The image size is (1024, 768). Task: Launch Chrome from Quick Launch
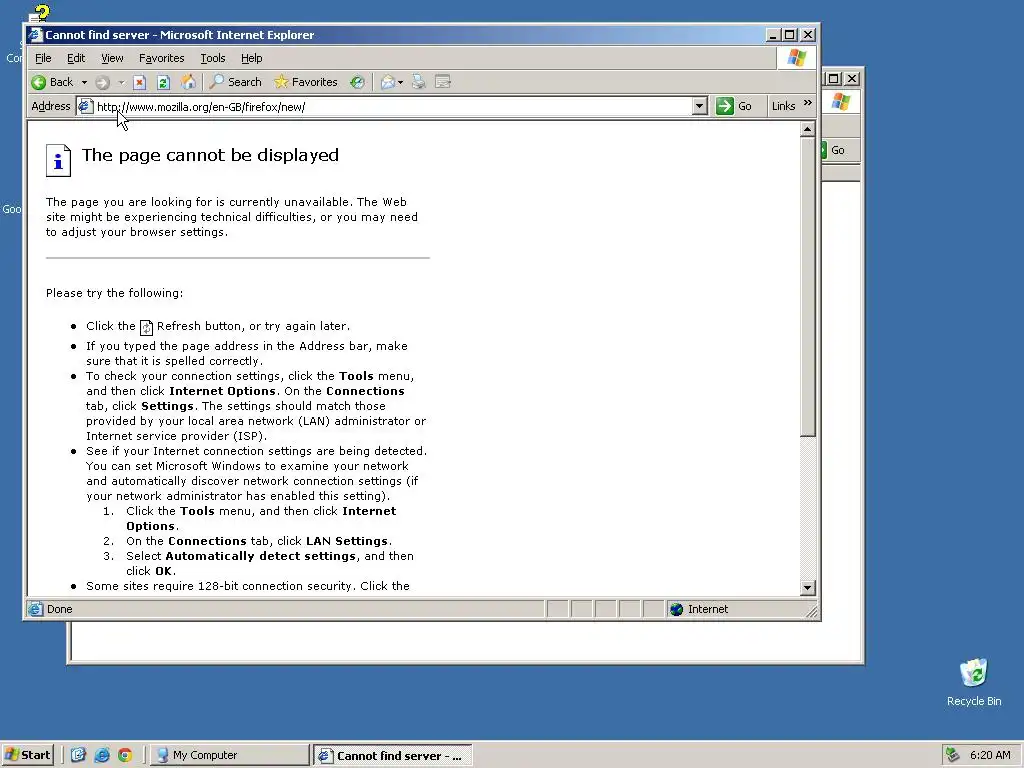[125, 755]
